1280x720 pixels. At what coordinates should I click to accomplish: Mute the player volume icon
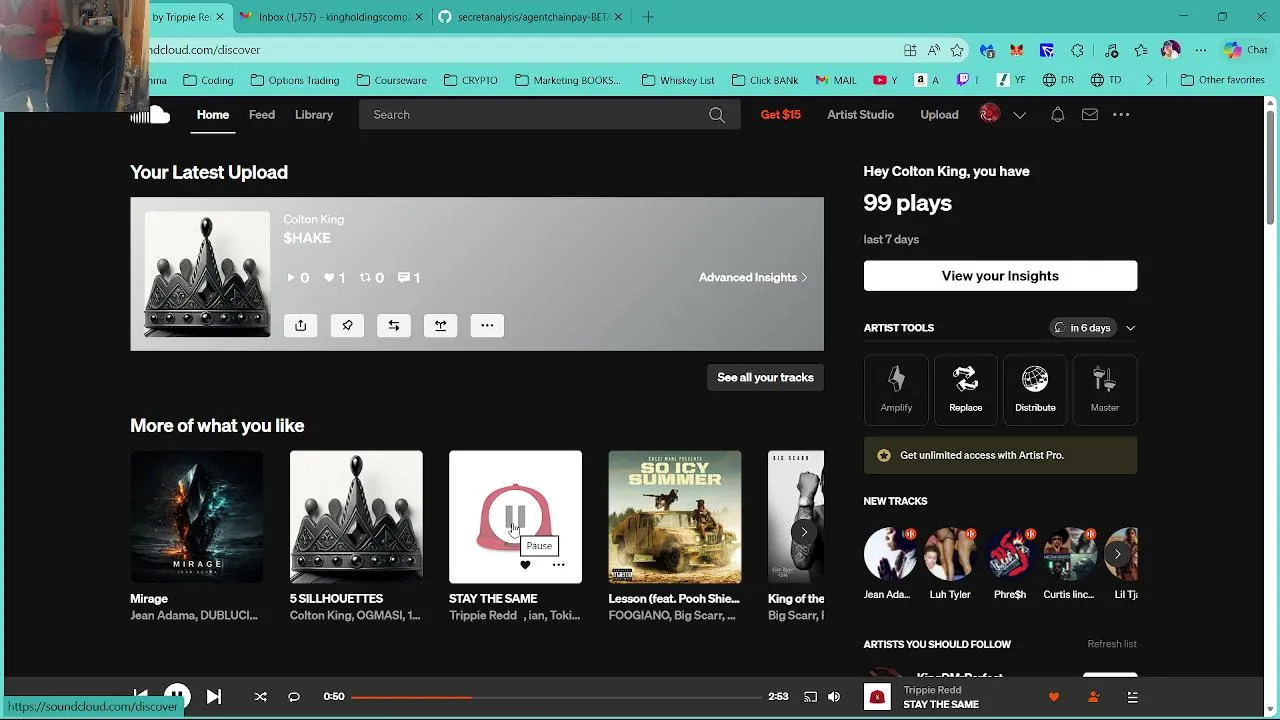coord(834,697)
